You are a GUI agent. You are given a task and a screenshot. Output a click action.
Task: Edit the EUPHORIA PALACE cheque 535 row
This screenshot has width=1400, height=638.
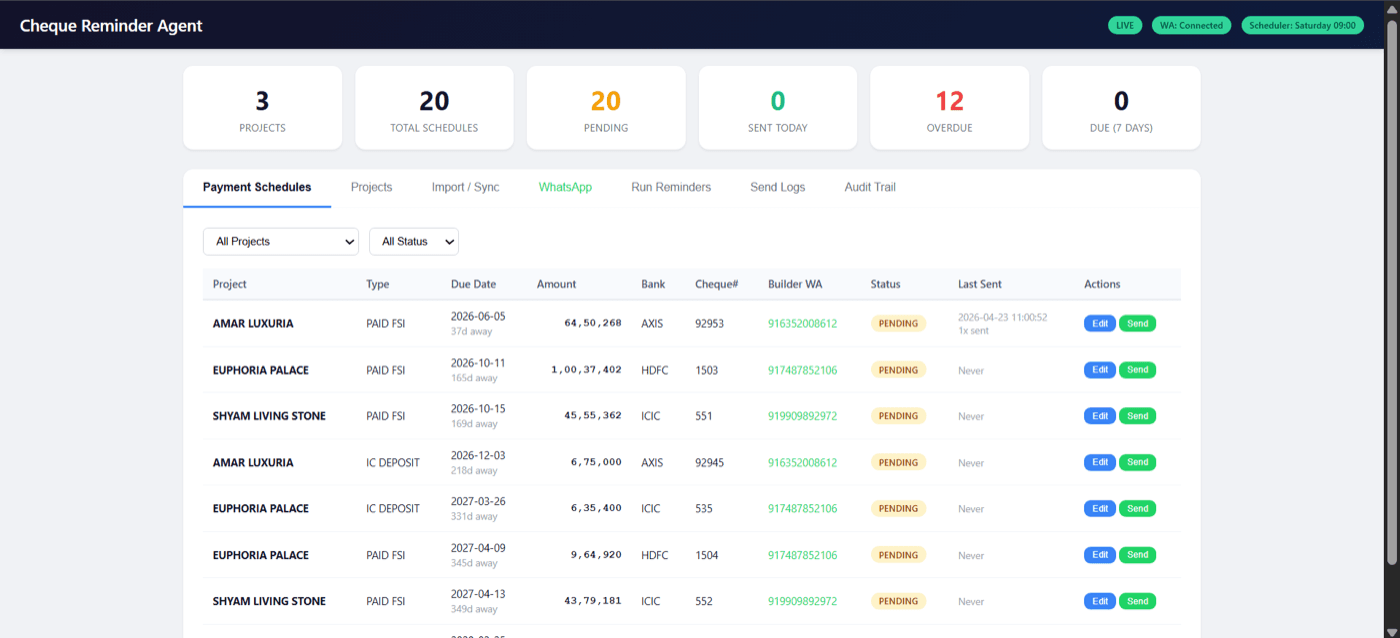pyautogui.click(x=1100, y=508)
